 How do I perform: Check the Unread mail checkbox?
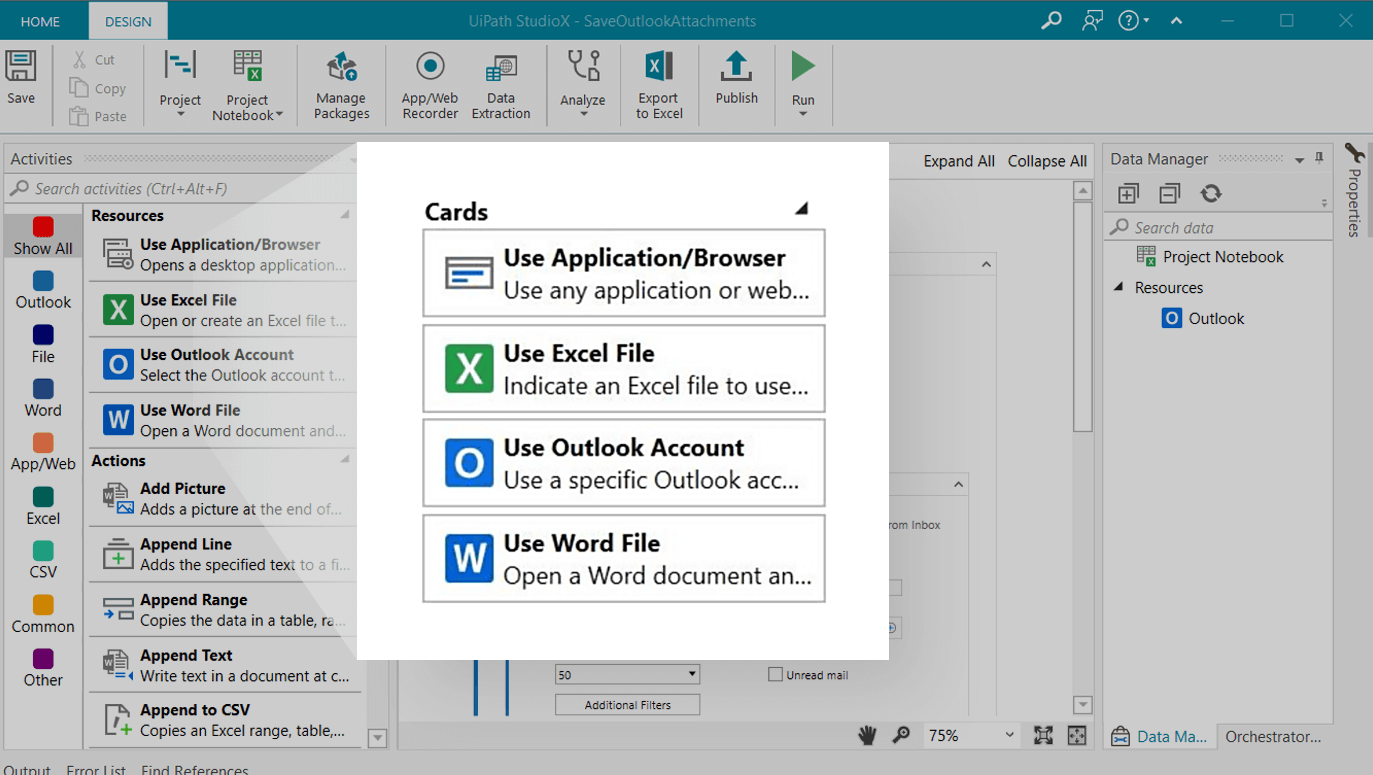coord(775,674)
